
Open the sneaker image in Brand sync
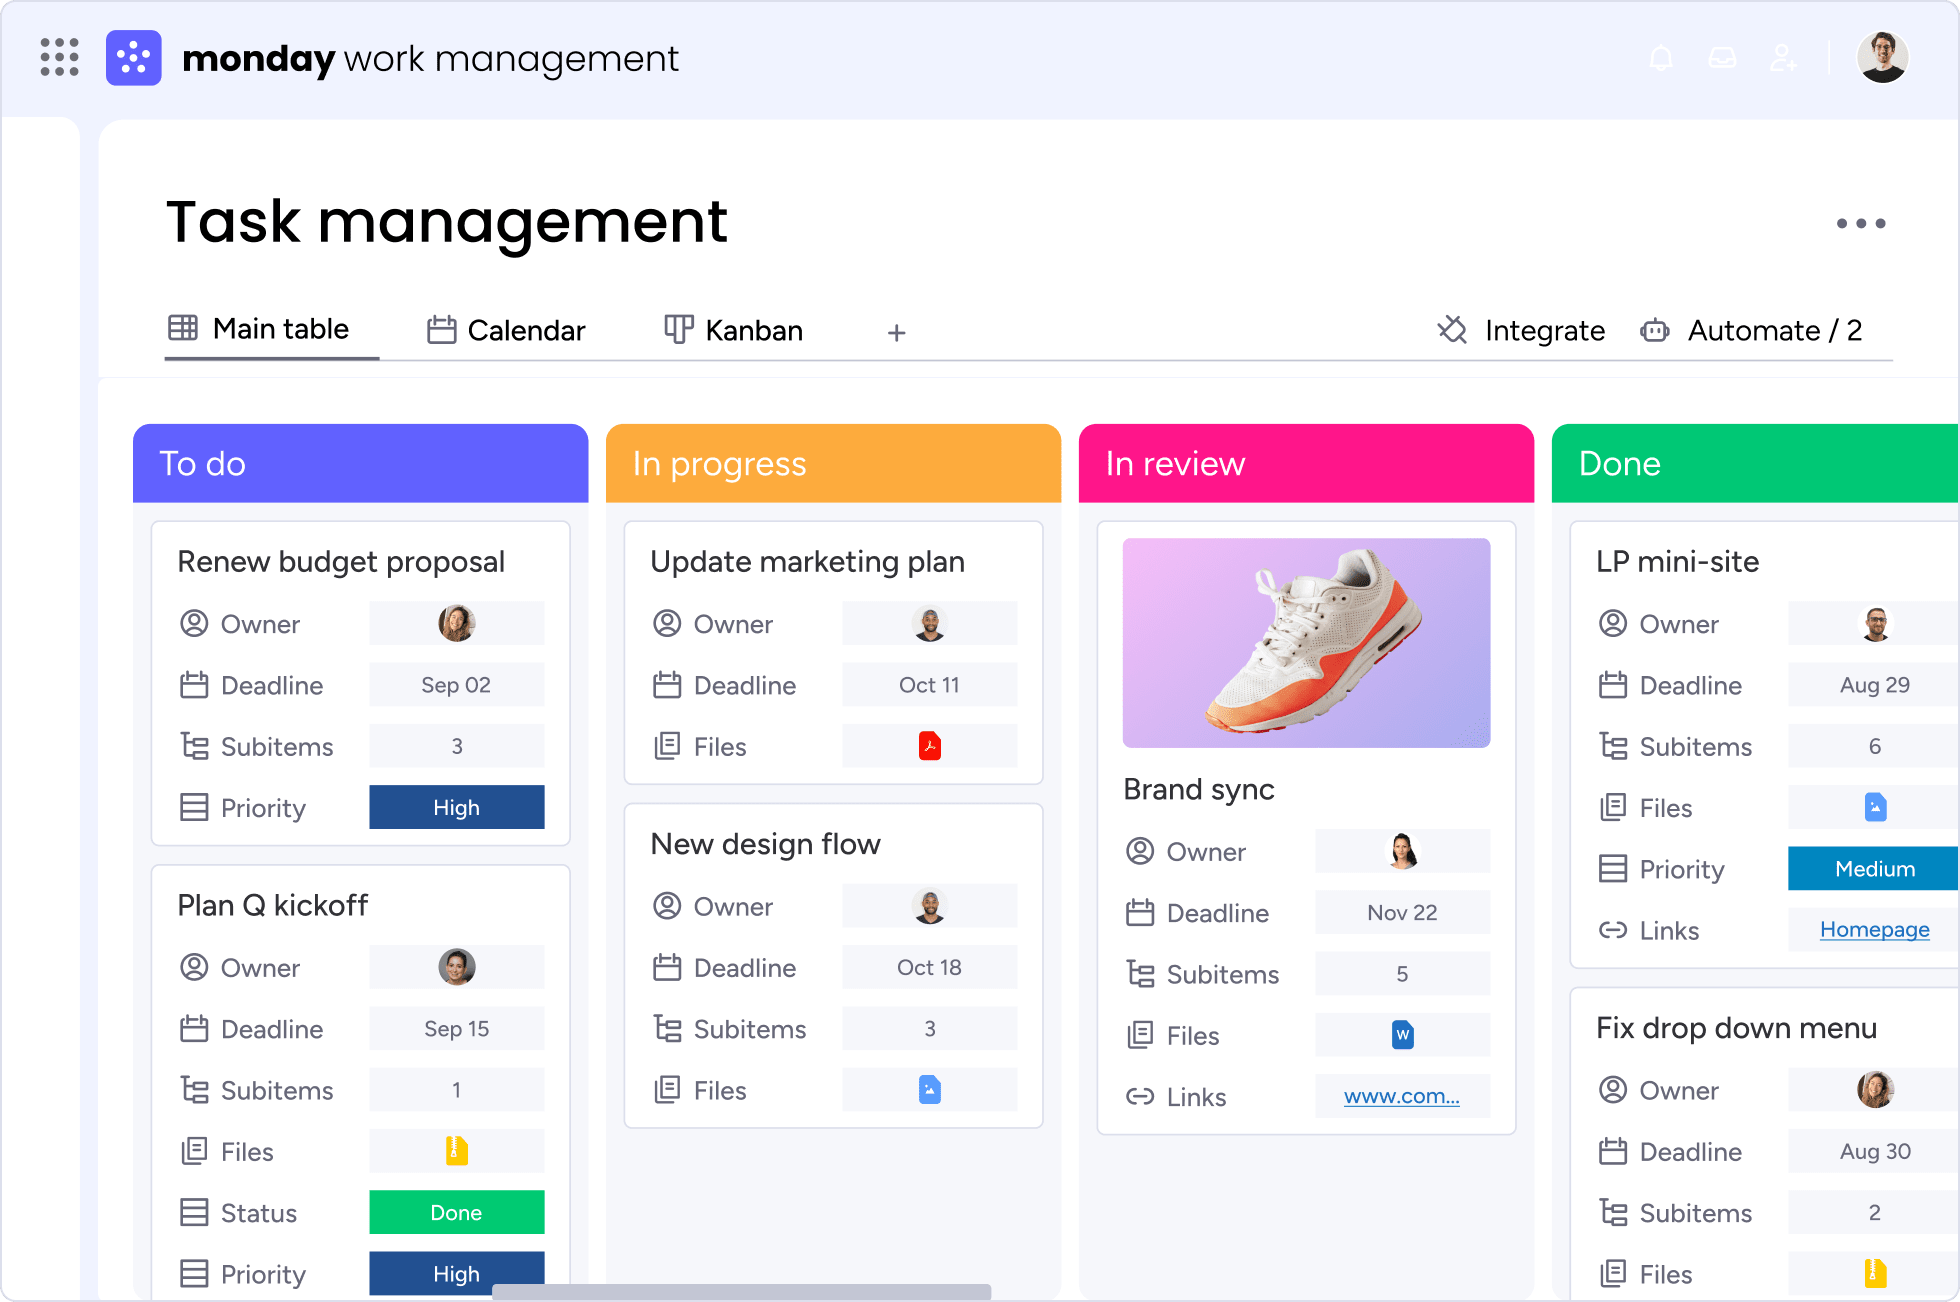point(1306,643)
